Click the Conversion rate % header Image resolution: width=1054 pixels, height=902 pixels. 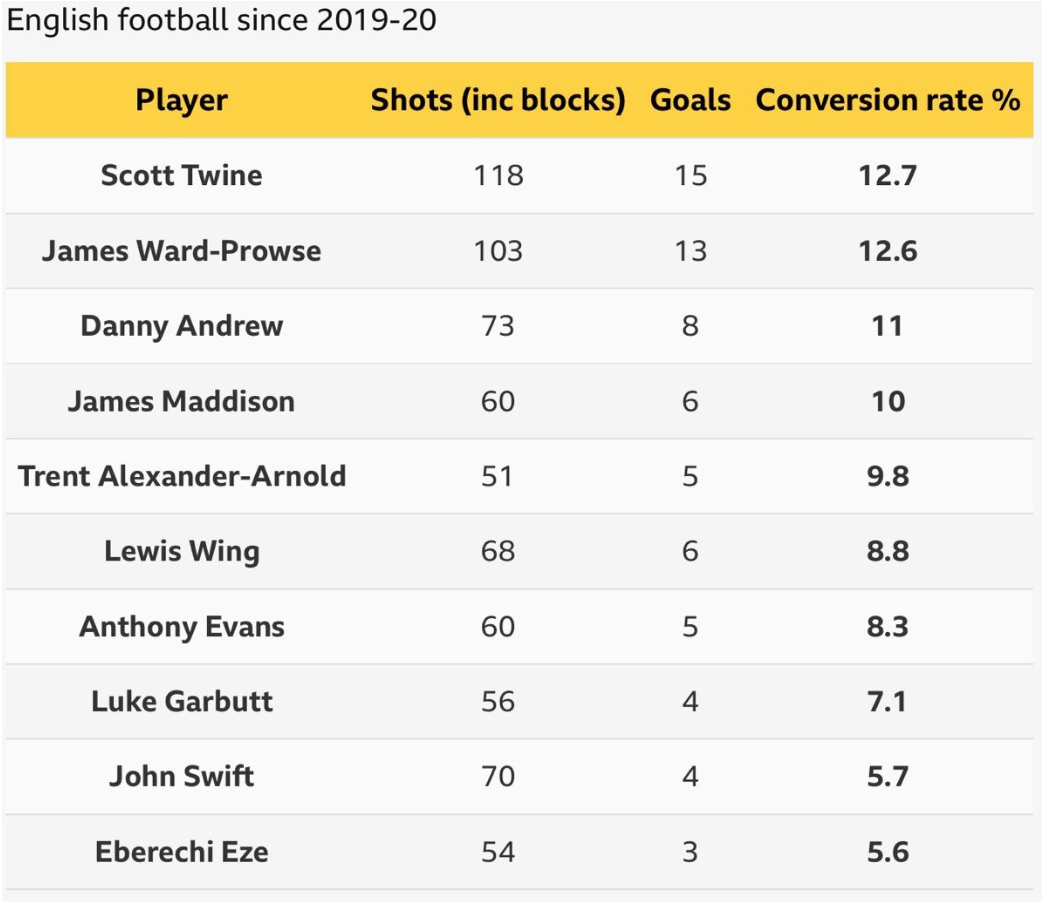pos(888,100)
